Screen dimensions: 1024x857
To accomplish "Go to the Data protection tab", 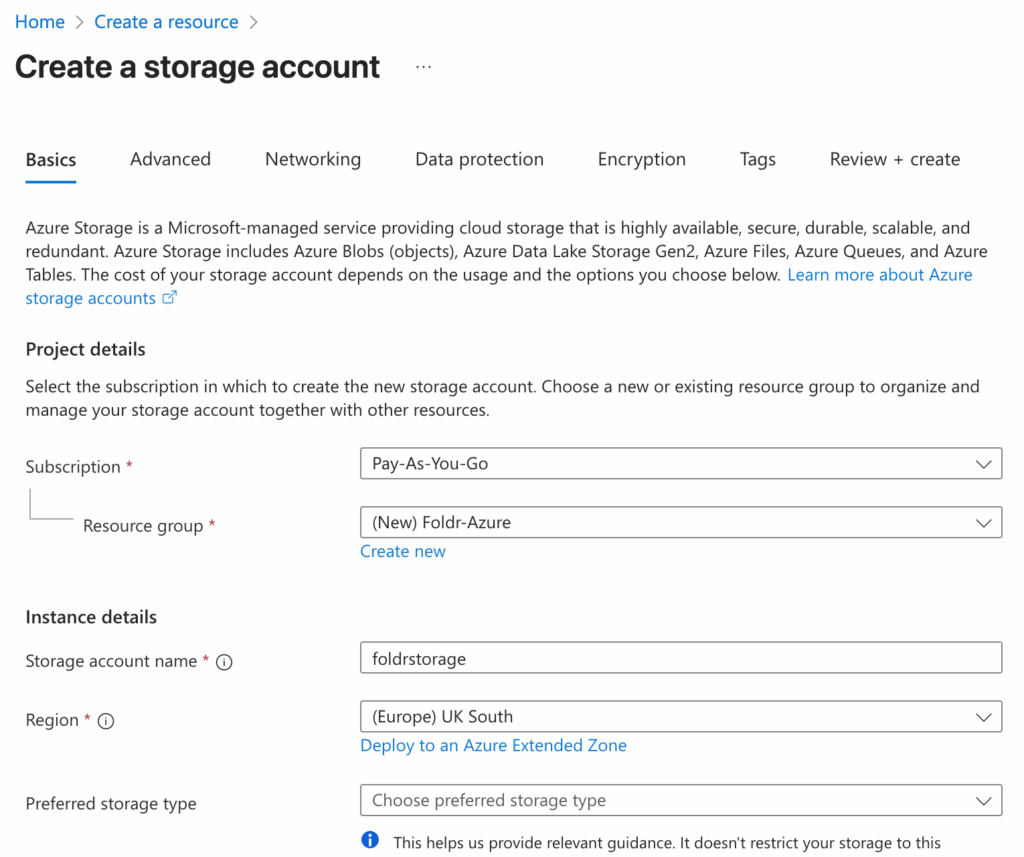I will (x=479, y=159).
